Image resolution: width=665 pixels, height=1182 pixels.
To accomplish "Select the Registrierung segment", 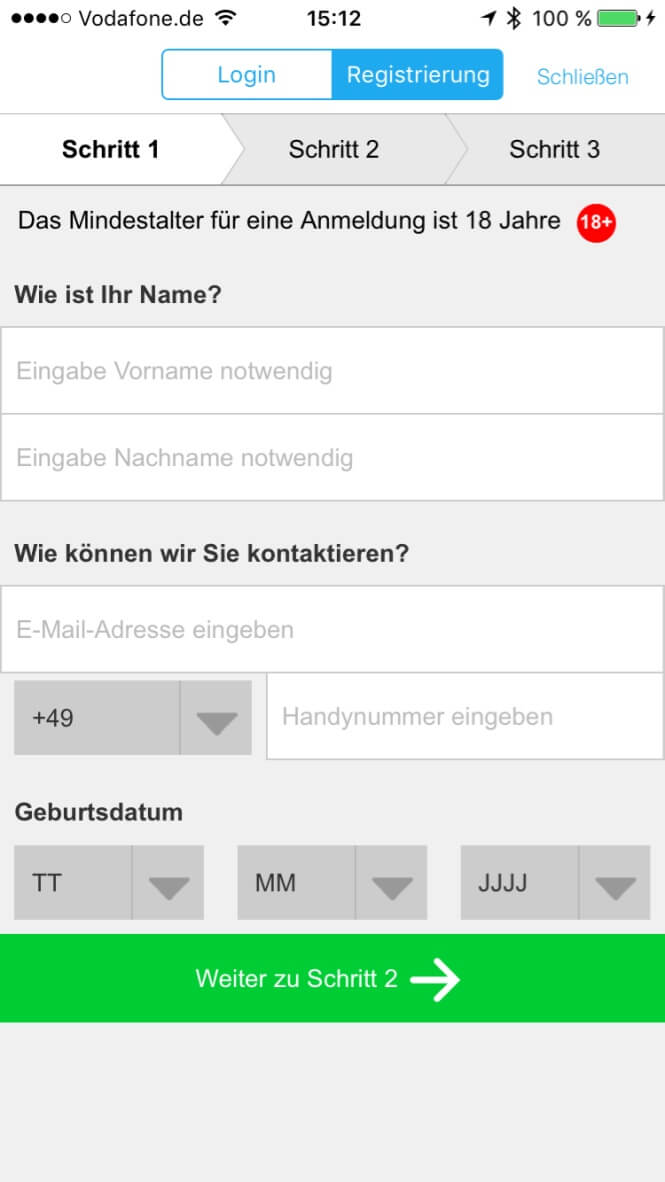I will click(418, 75).
